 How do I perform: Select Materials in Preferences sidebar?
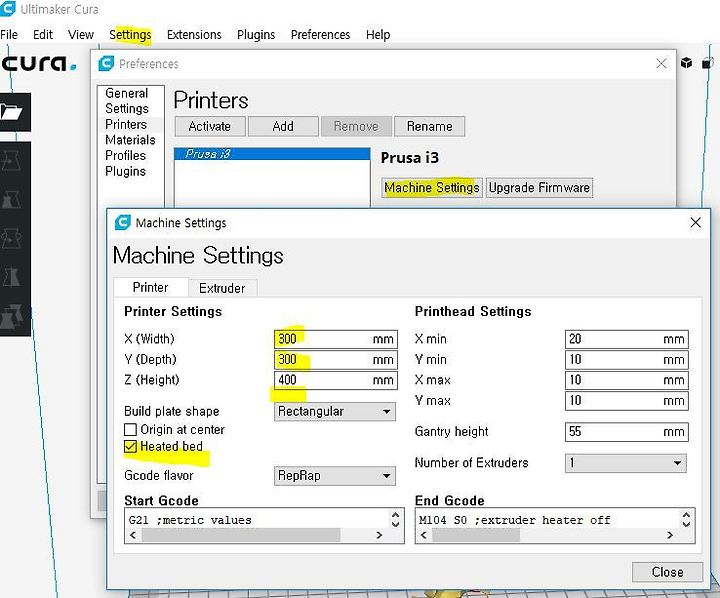click(130, 140)
